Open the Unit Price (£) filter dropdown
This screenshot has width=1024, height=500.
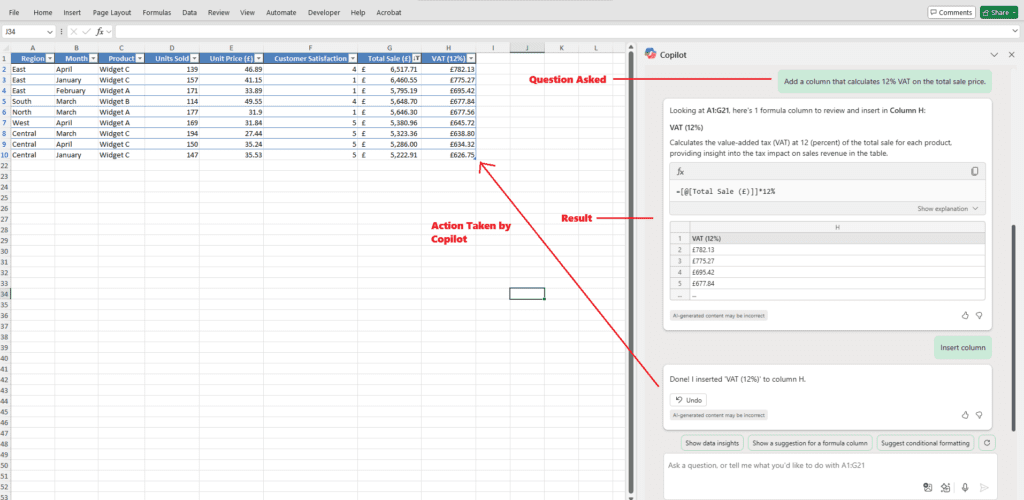[x=258, y=59]
